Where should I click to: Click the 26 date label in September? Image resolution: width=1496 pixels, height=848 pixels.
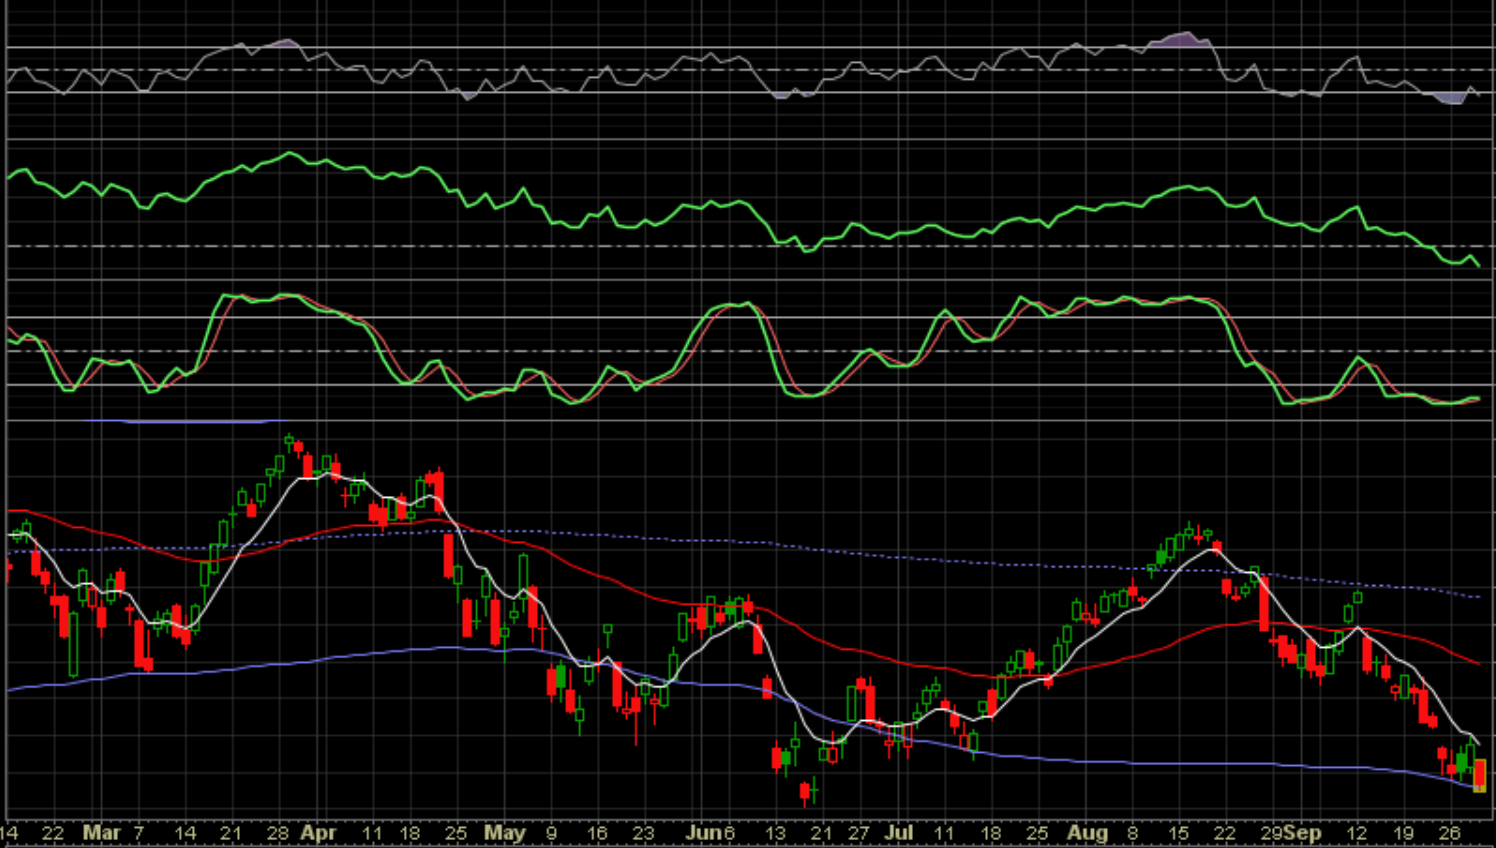pos(1449,832)
